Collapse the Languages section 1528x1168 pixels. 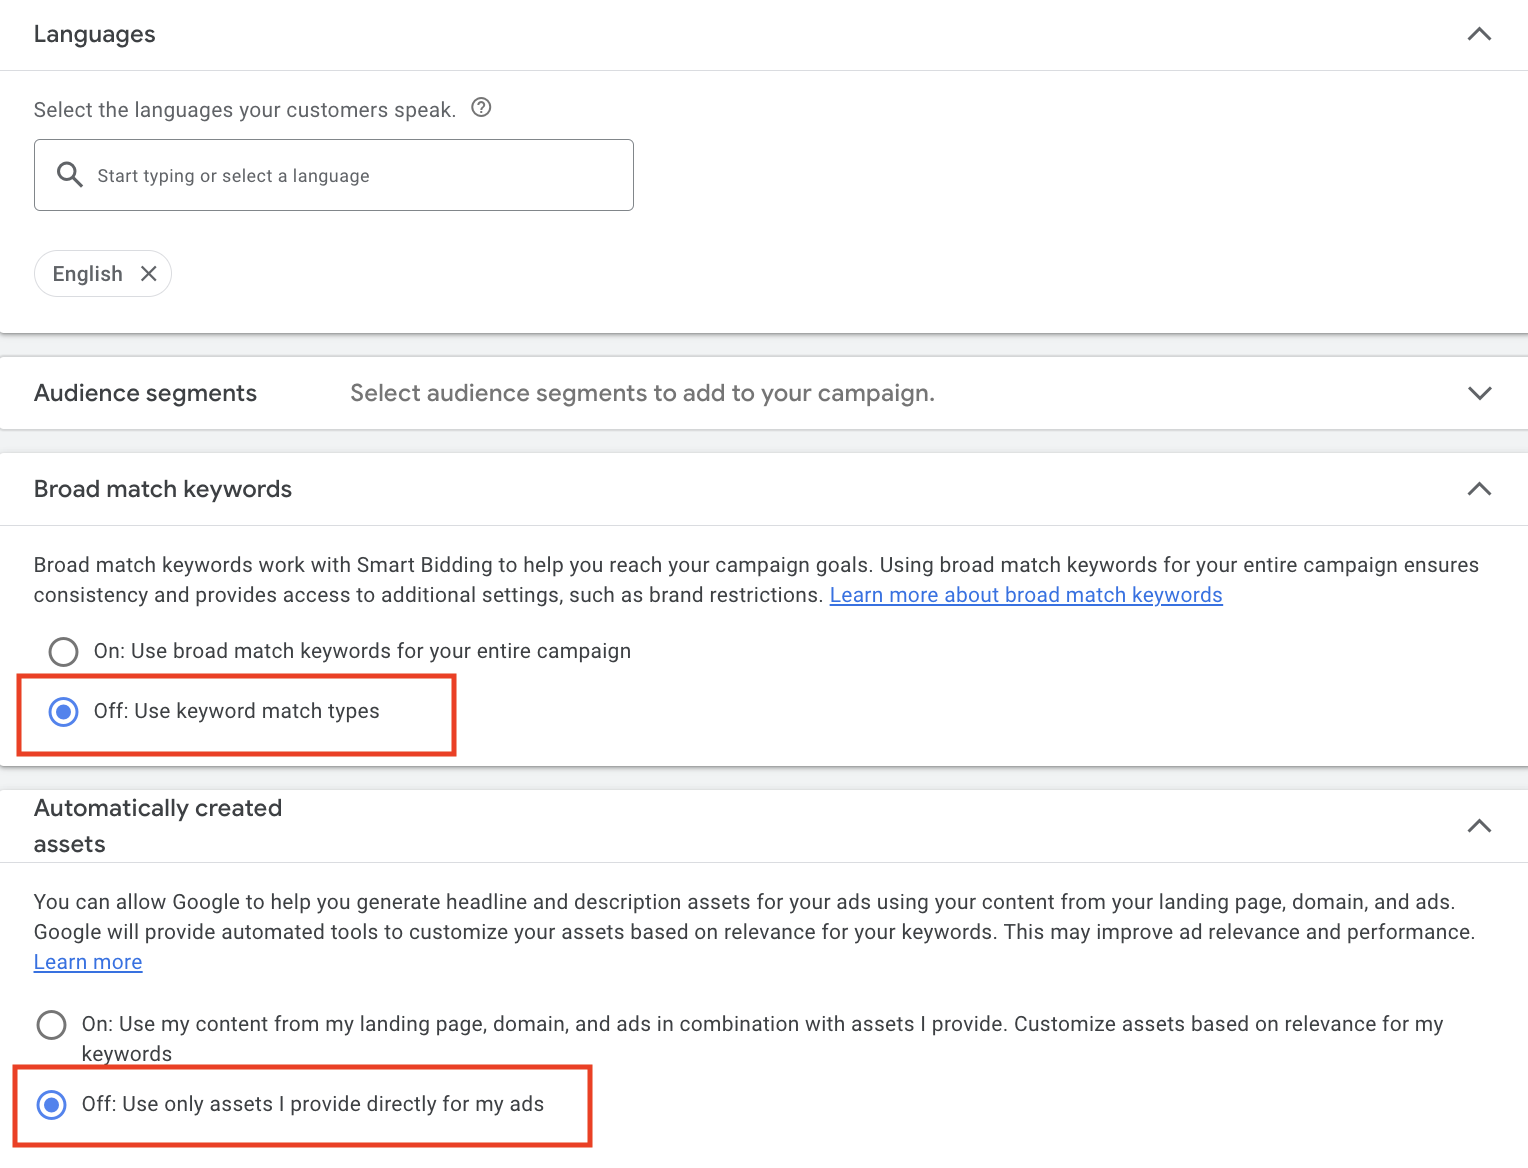(x=1479, y=34)
